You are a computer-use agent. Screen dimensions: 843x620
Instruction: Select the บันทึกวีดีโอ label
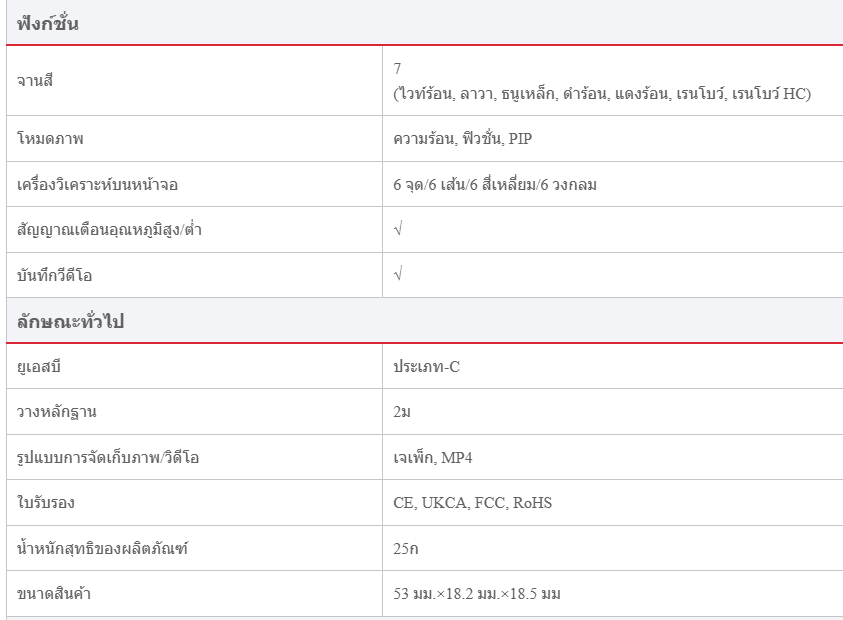61,275
